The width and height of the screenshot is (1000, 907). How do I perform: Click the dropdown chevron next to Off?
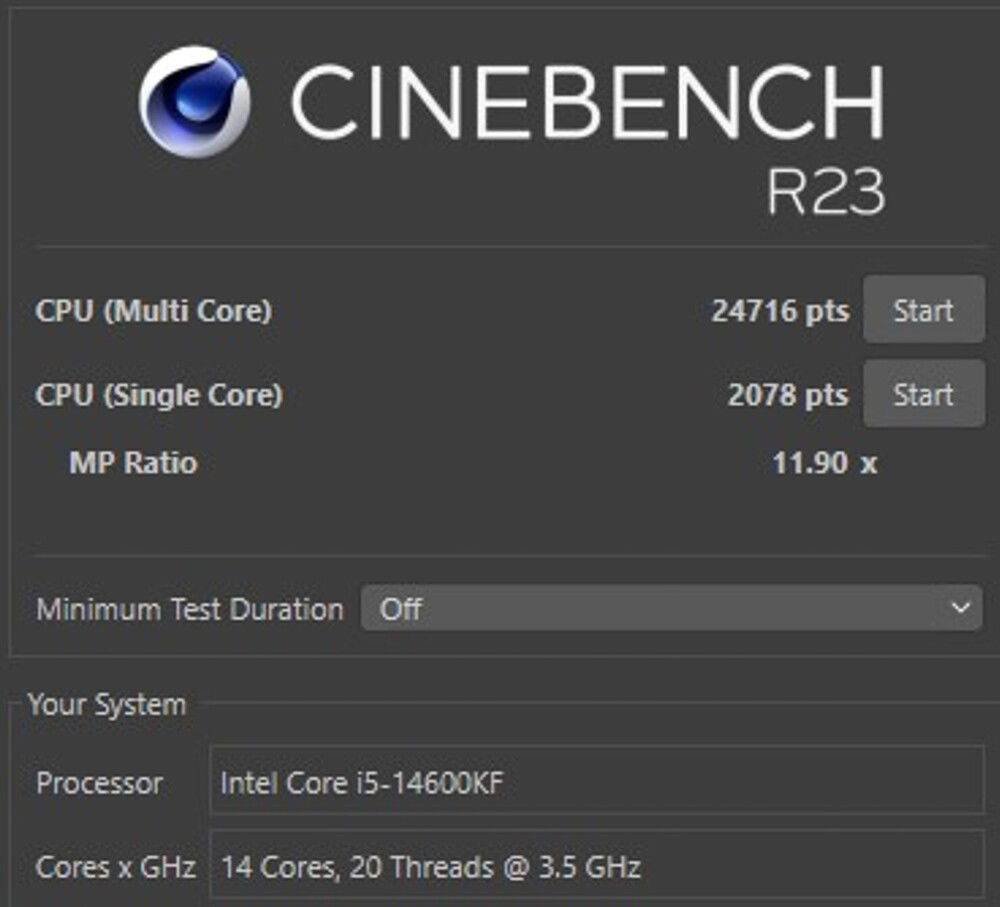tap(960, 608)
